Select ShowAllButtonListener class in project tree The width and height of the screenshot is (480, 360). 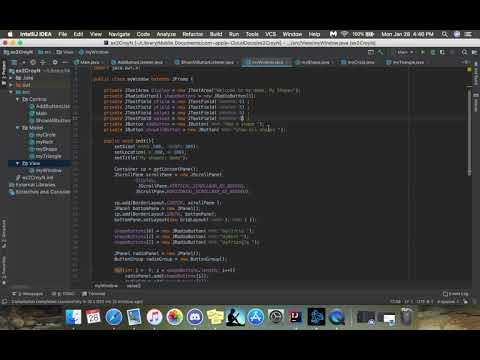(x=49, y=120)
